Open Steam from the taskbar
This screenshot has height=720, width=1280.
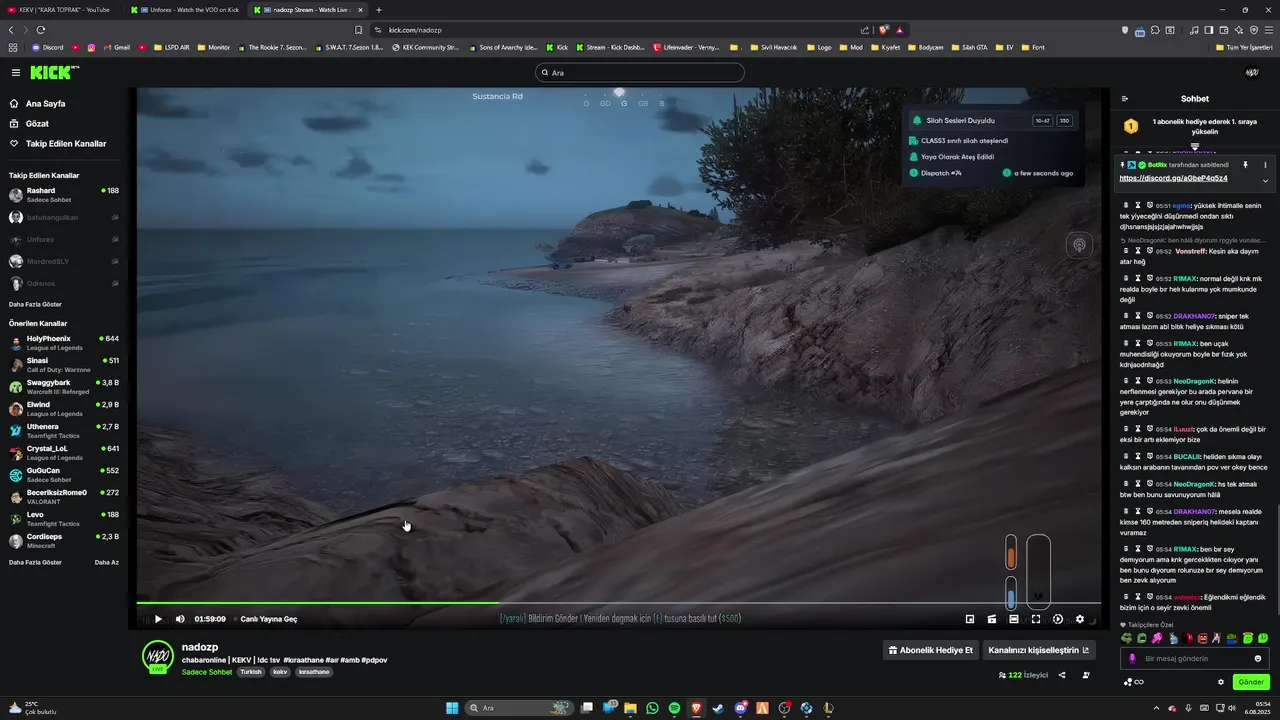pyautogui.click(x=718, y=708)
